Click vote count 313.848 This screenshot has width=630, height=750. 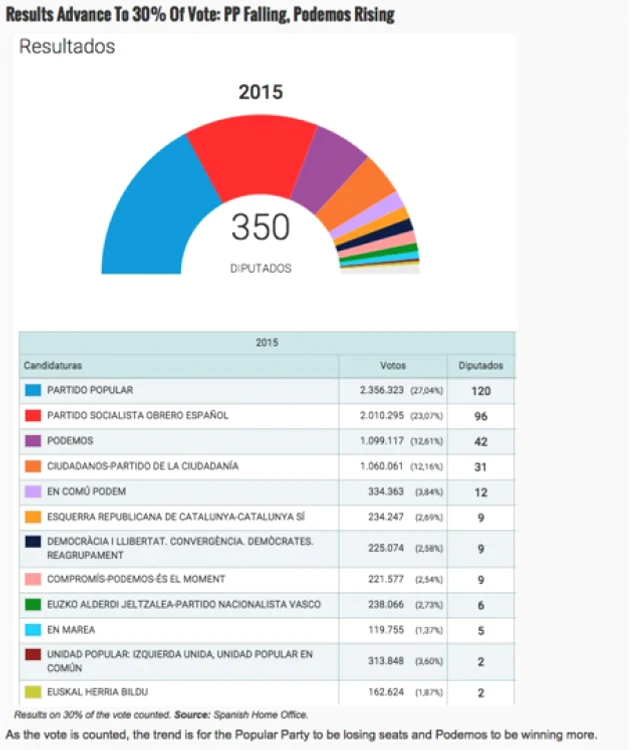pos(386,661)
